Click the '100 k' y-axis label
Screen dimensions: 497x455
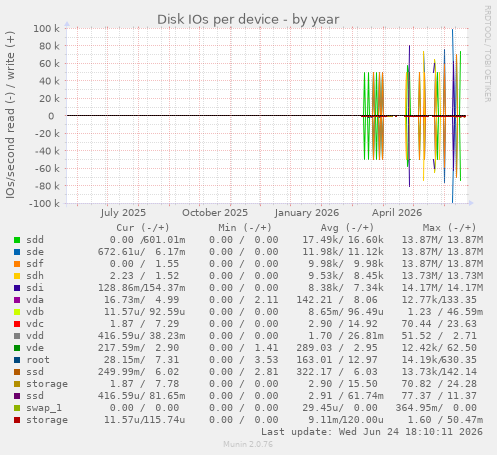[46, 29]
